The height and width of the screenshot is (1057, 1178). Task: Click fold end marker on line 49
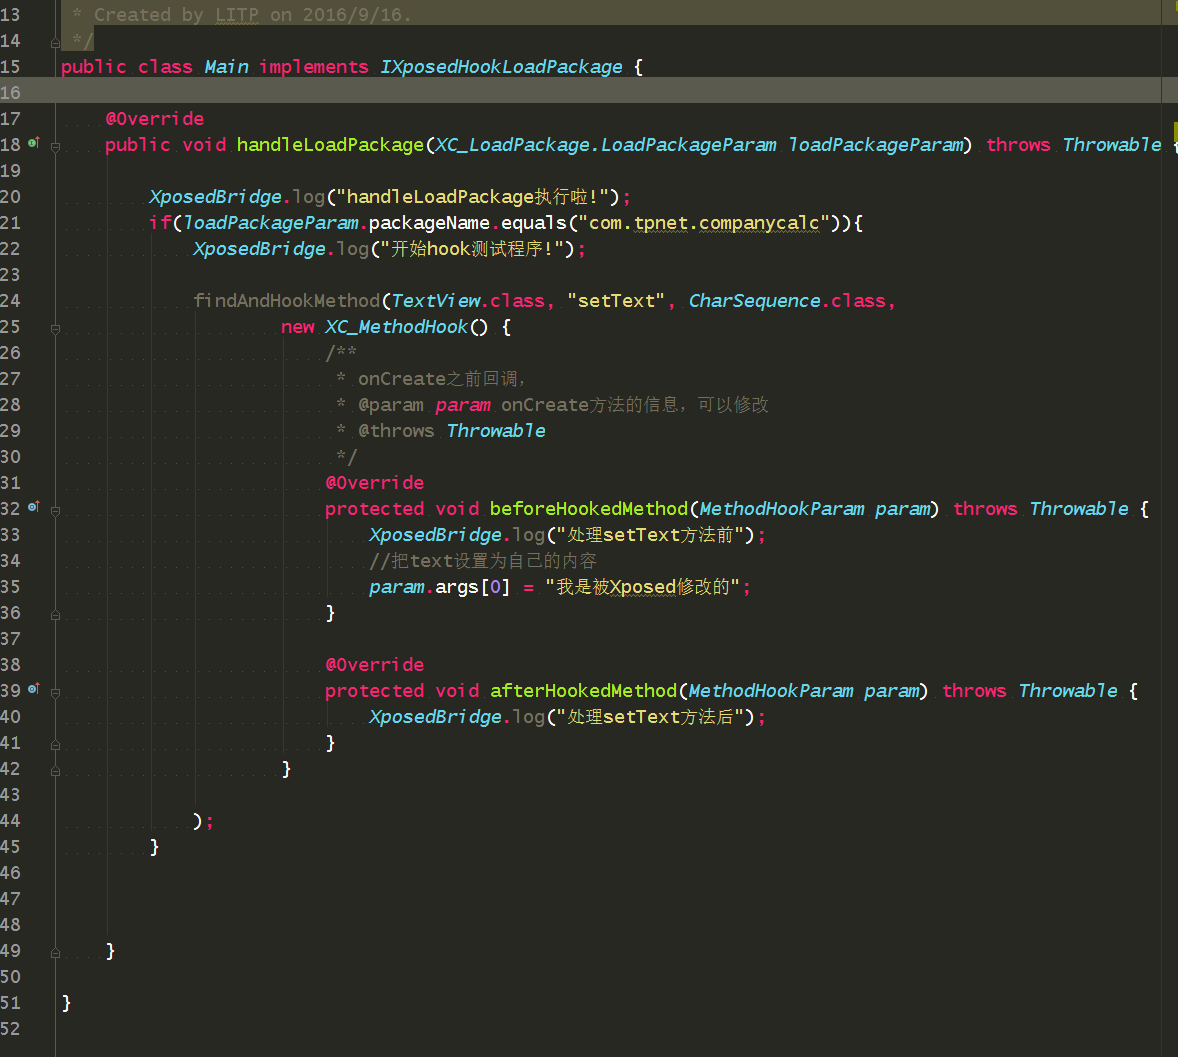[56, 953]
